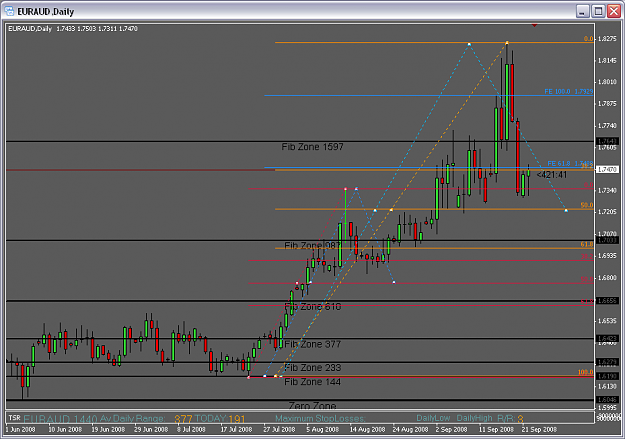Click the '27 Jul 2008' date label
This screenshot has width=625, height=439.
(x=279, y=430)
